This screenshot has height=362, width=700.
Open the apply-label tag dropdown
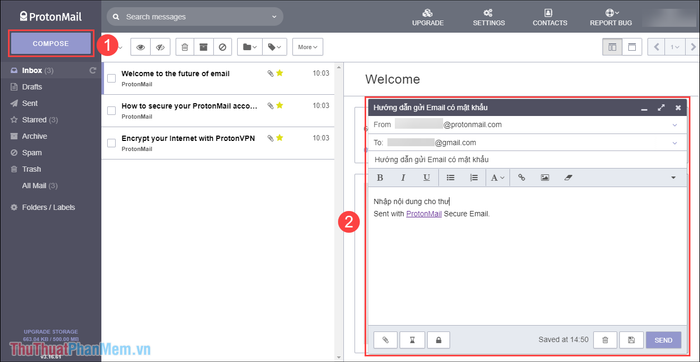pos(275,47)
